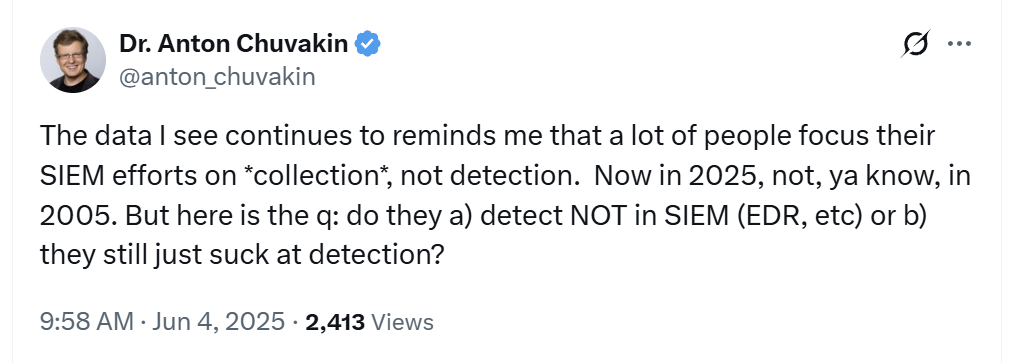Click the Dr. Anton Chuvakin display name

point(234,44)
